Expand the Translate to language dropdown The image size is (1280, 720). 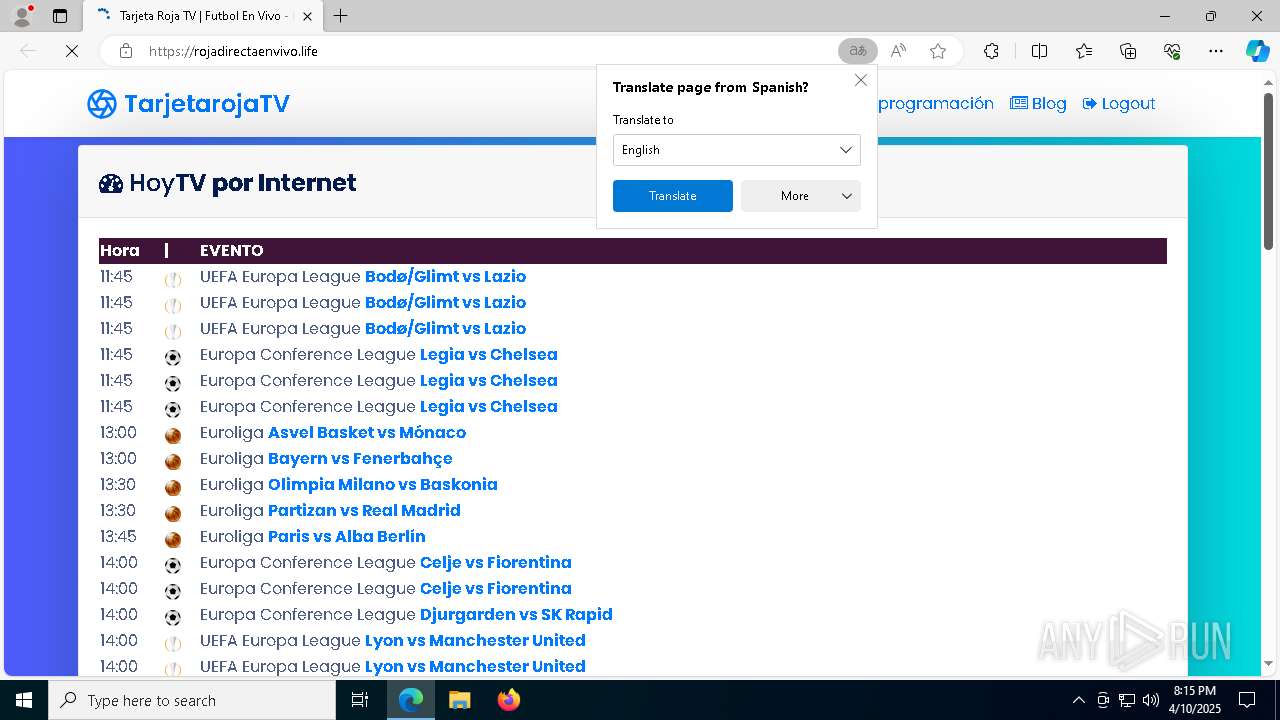click(x=737, y=150)
